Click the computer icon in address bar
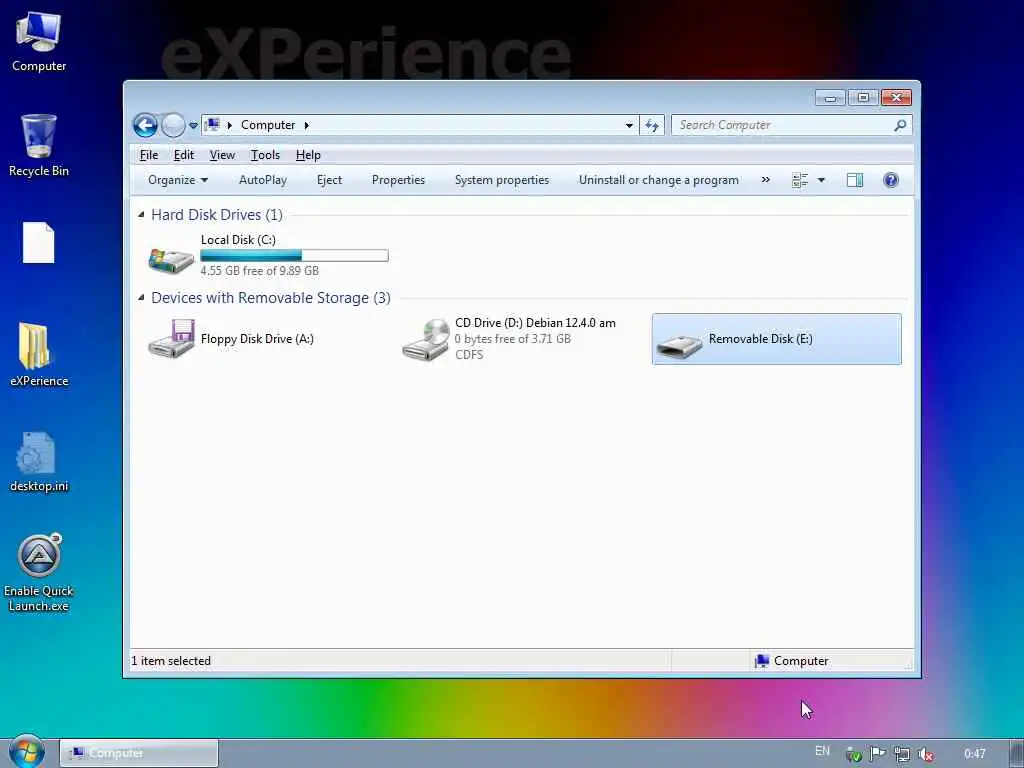Screen dimensions: 1024x768 (x=212, y=124)
